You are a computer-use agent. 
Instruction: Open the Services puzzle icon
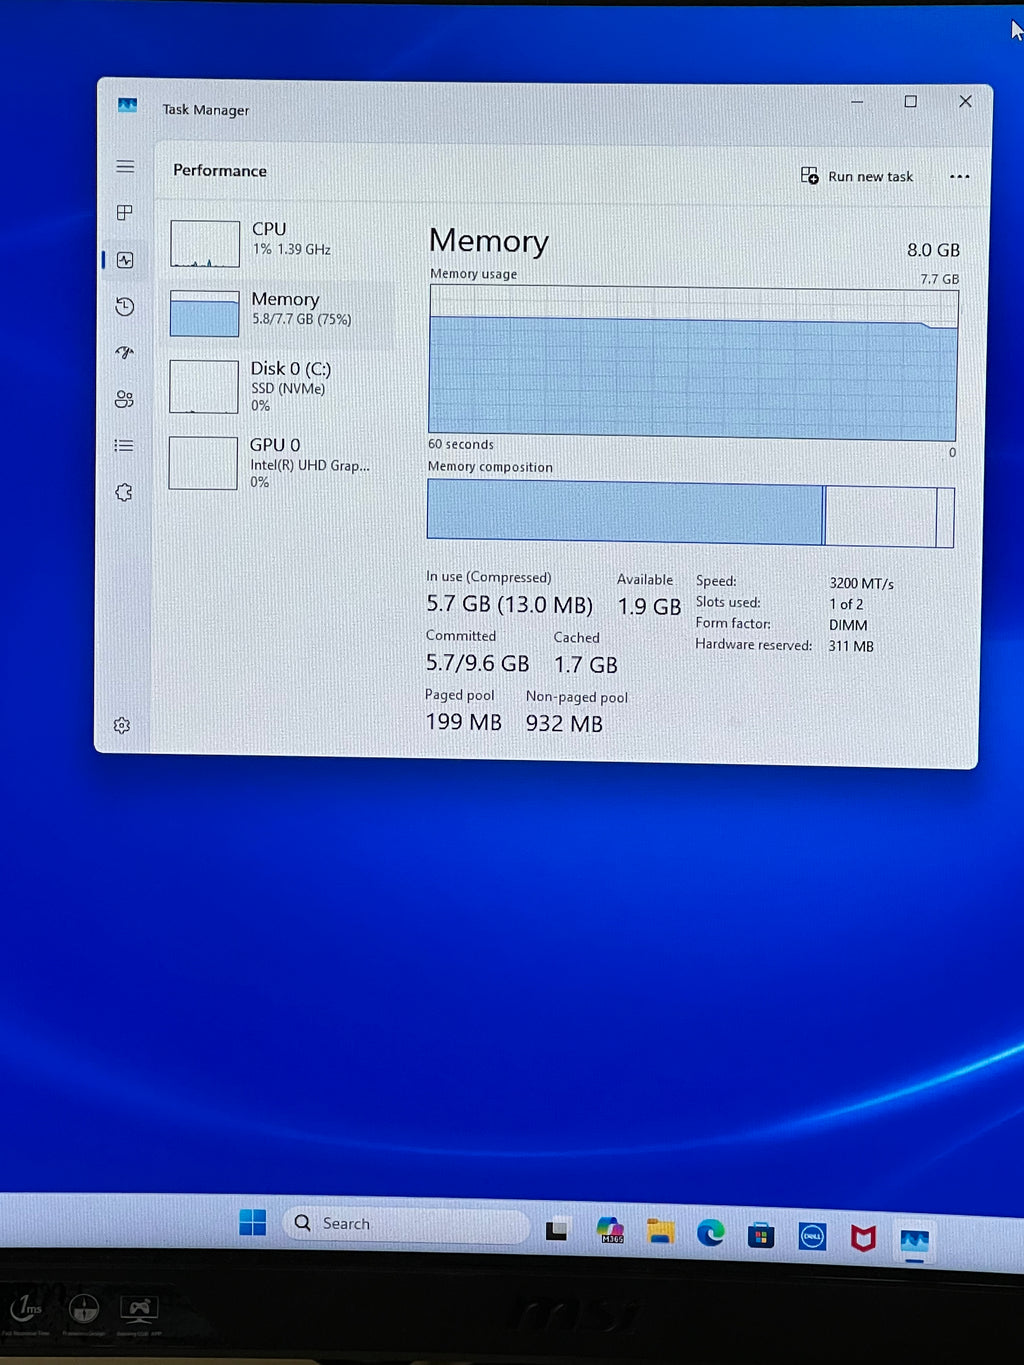coord(124,492)
